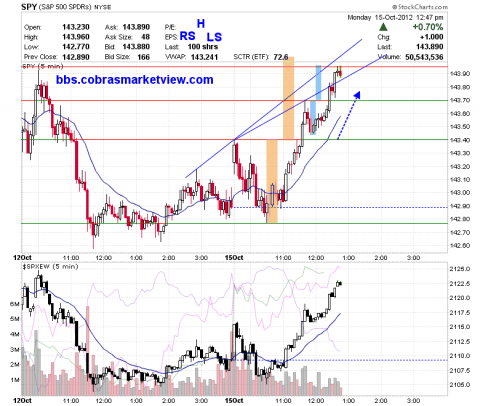Click the 12Oct date marker on lower chart
Viewport: 480px width, 406px height.
point(22,400)
